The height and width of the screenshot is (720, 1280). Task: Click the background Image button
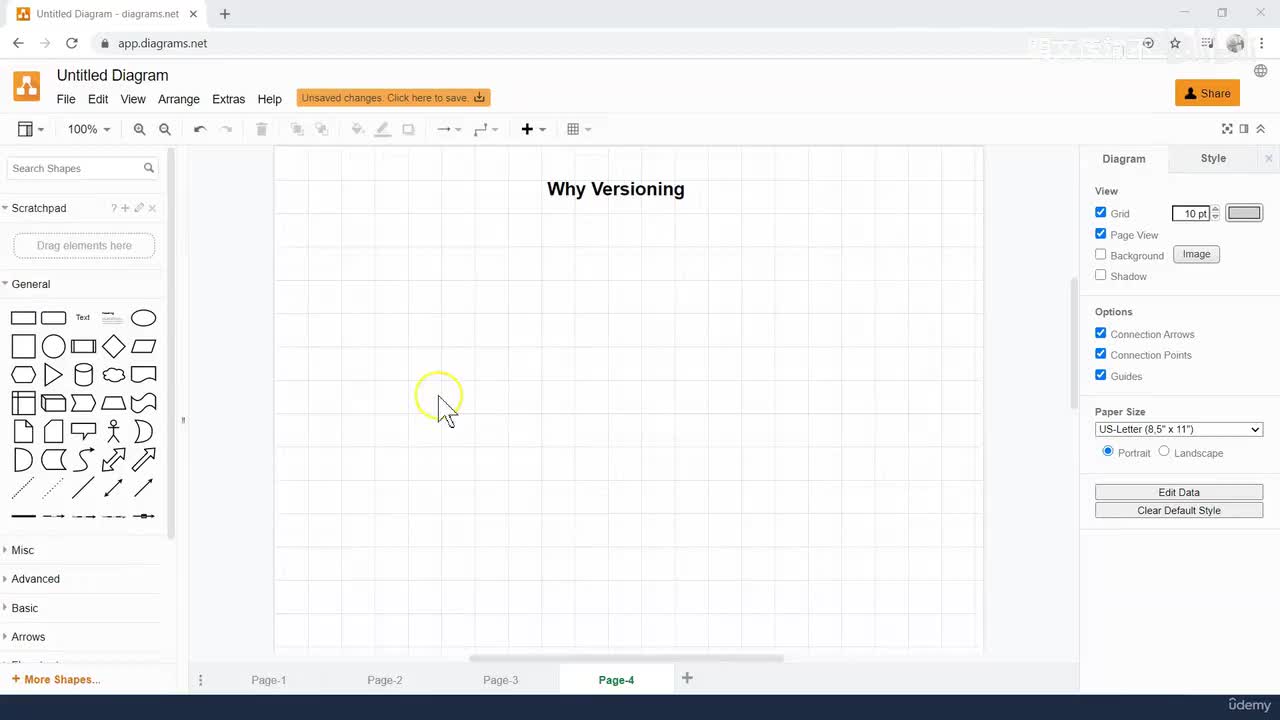click(1196, 254)
